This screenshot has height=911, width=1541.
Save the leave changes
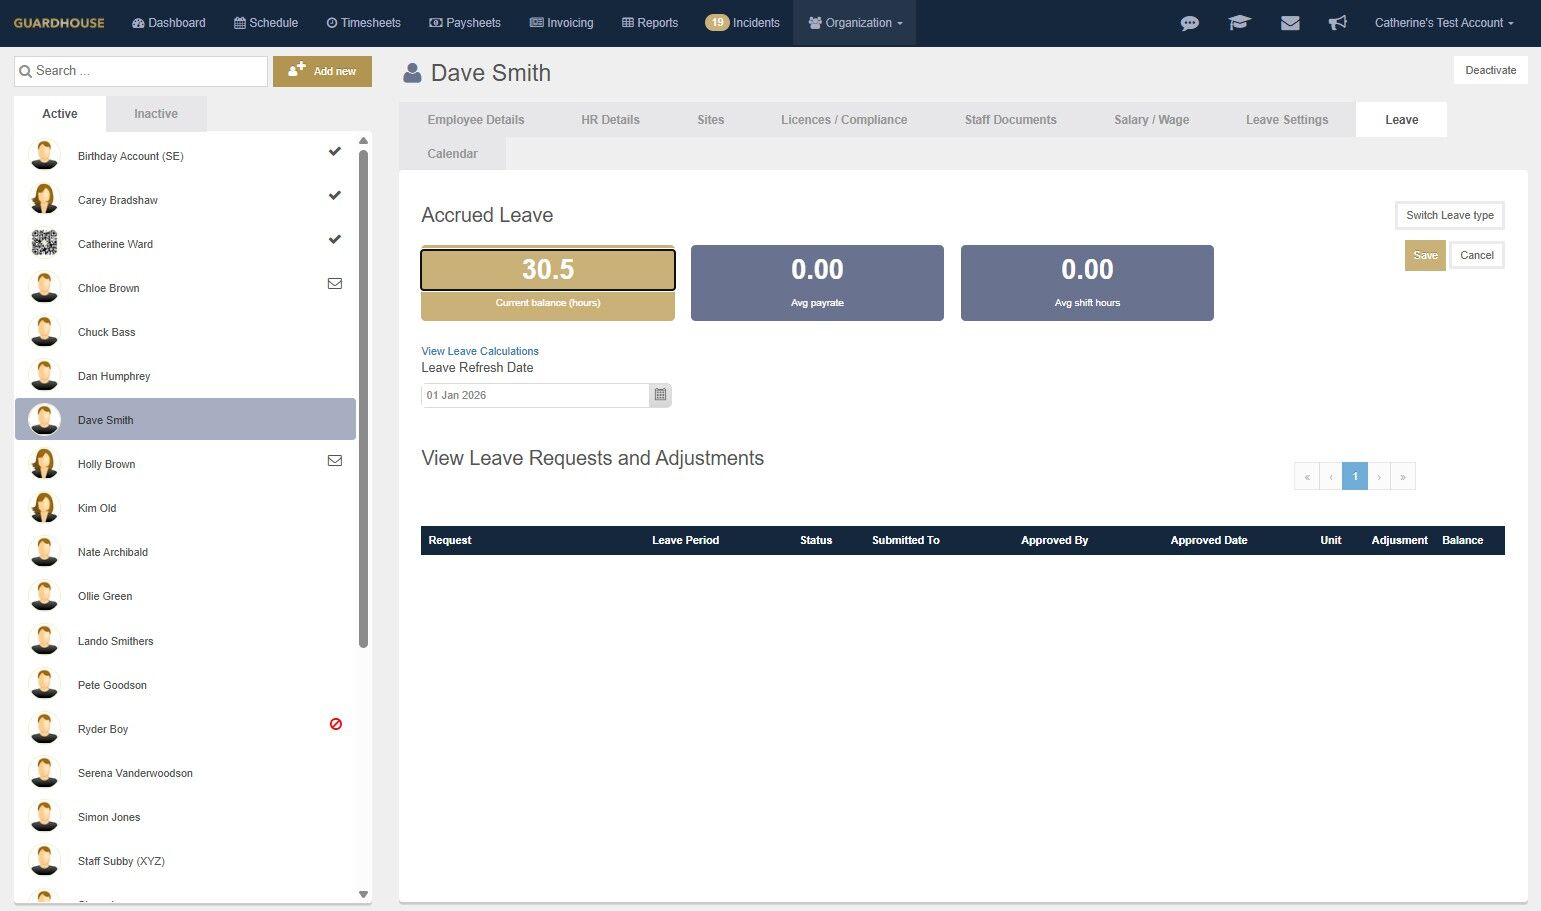[x=1425, y=255]
